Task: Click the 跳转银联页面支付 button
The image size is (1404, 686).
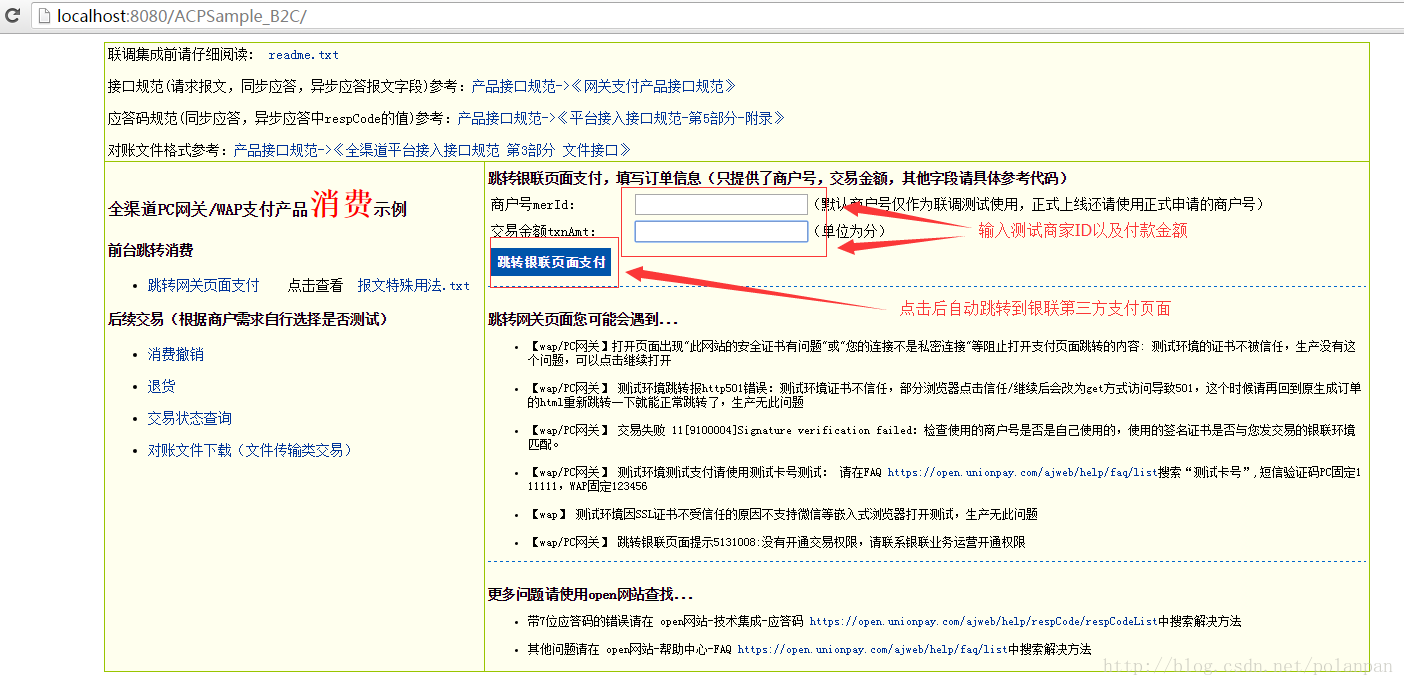Action: coord(552,262)
